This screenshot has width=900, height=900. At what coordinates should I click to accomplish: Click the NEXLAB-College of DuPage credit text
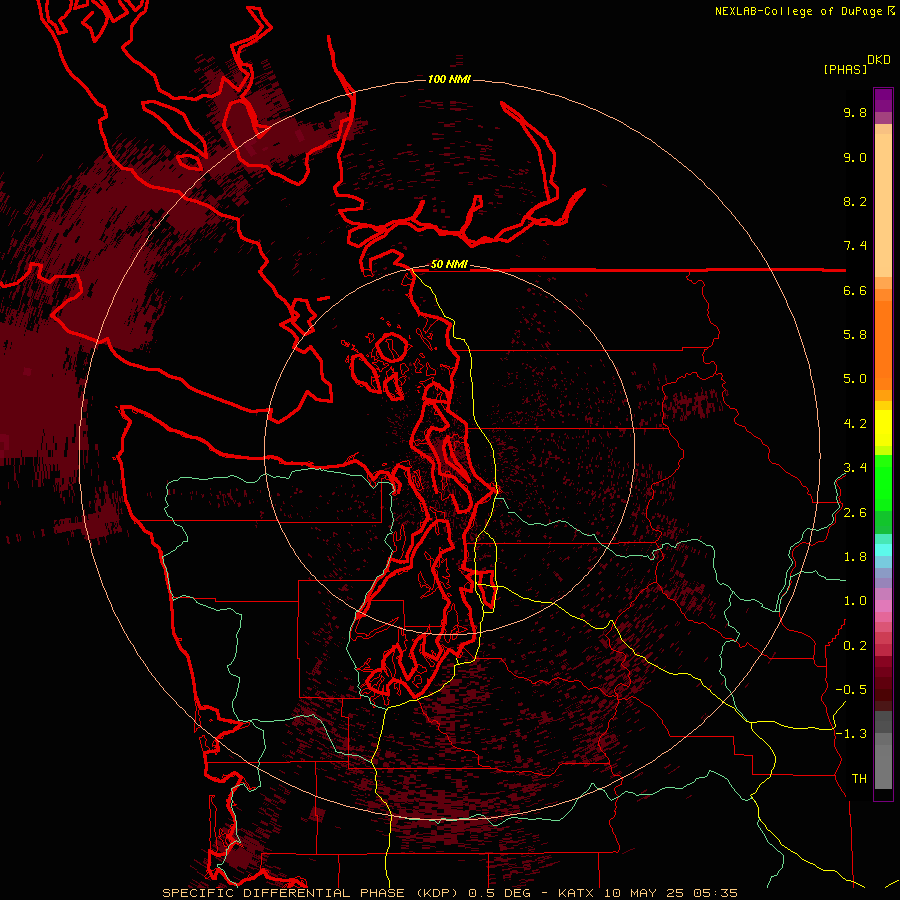point(798,11)
